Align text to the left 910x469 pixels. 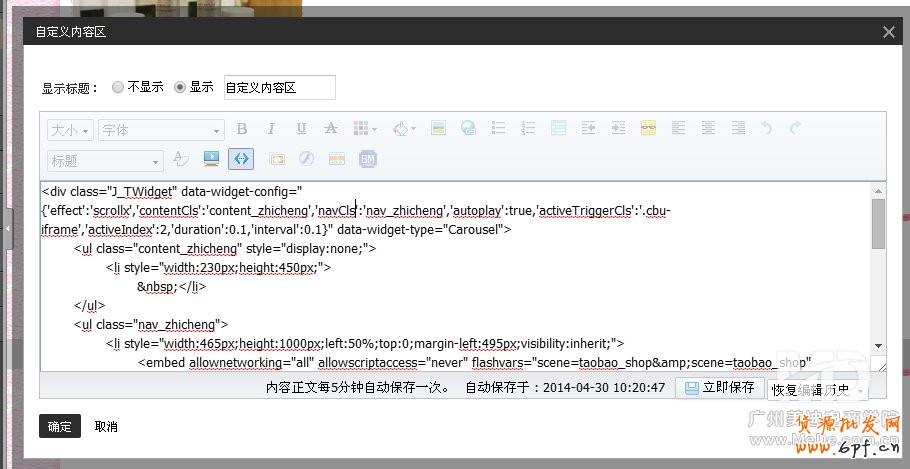click(x=679, y=129)
